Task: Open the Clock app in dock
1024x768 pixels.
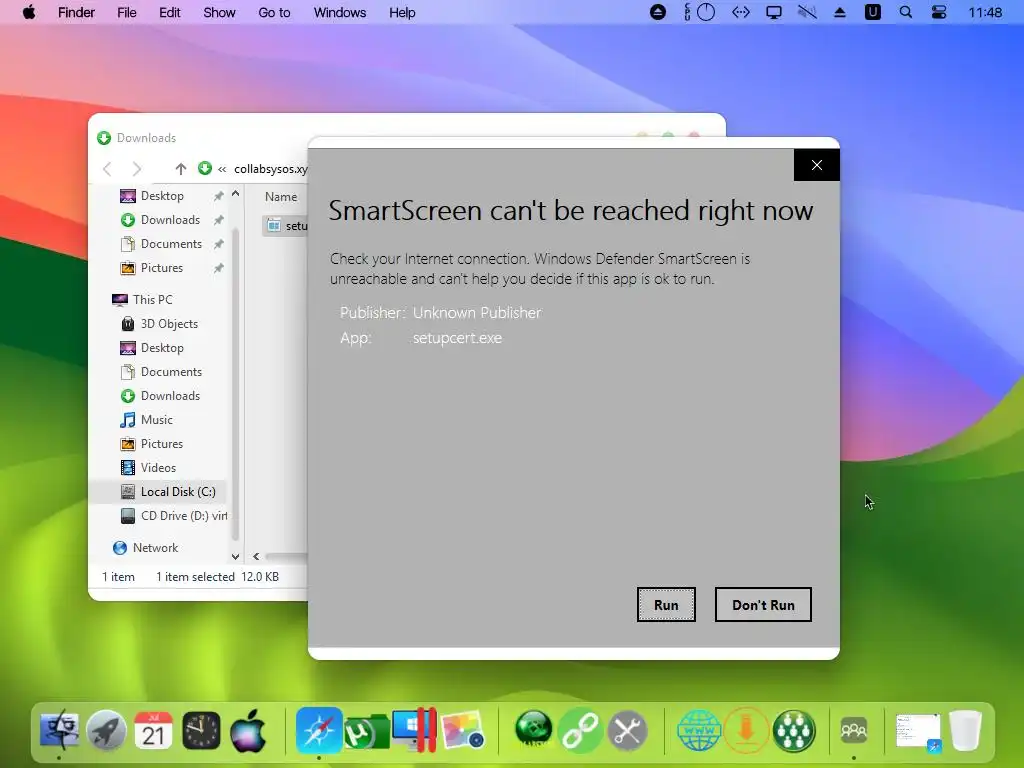Action: [201, 730]
